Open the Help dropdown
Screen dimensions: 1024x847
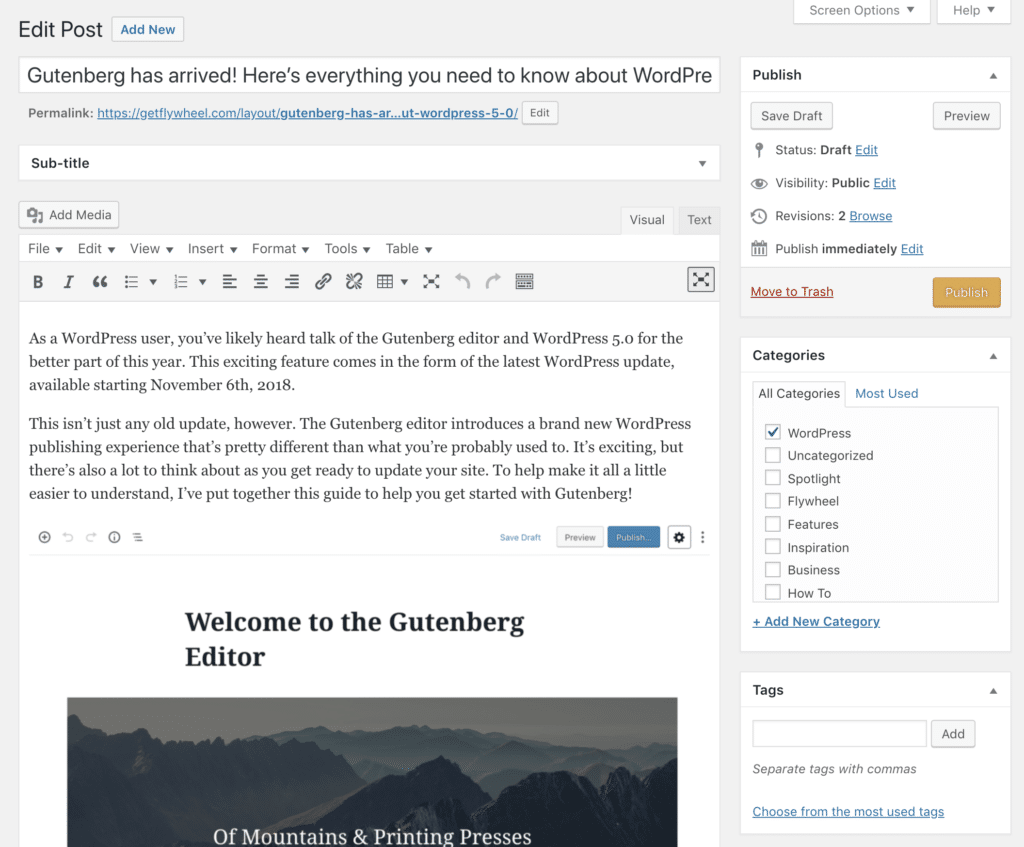tap(974, 10)
